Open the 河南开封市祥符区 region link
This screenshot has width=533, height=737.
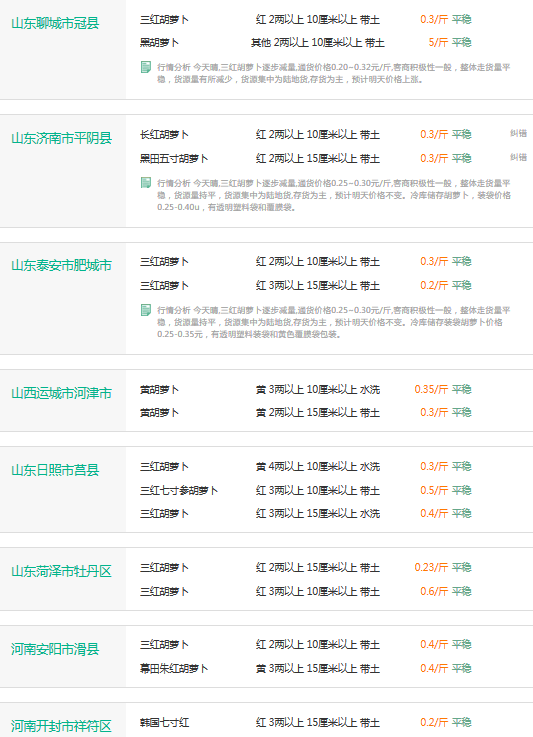(61, 726)
